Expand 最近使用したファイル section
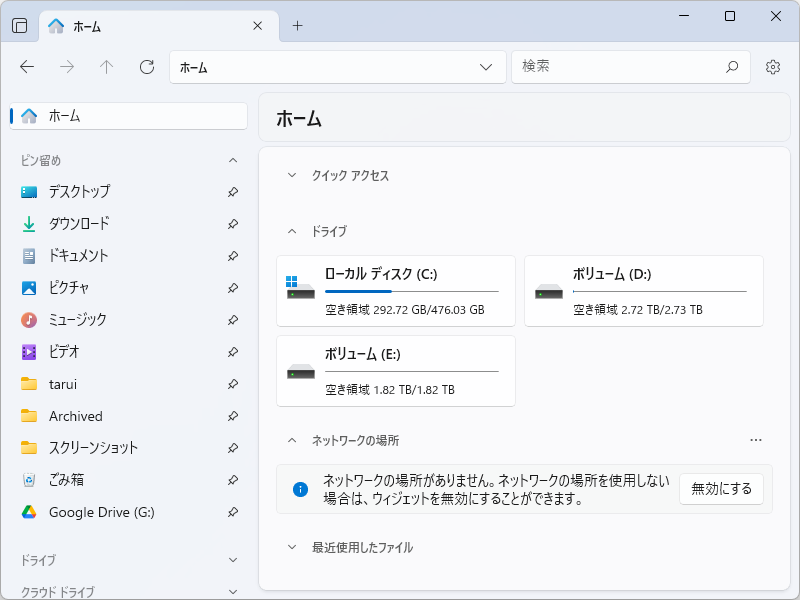This screenshot has height=600, width=800. click(290, 547)
